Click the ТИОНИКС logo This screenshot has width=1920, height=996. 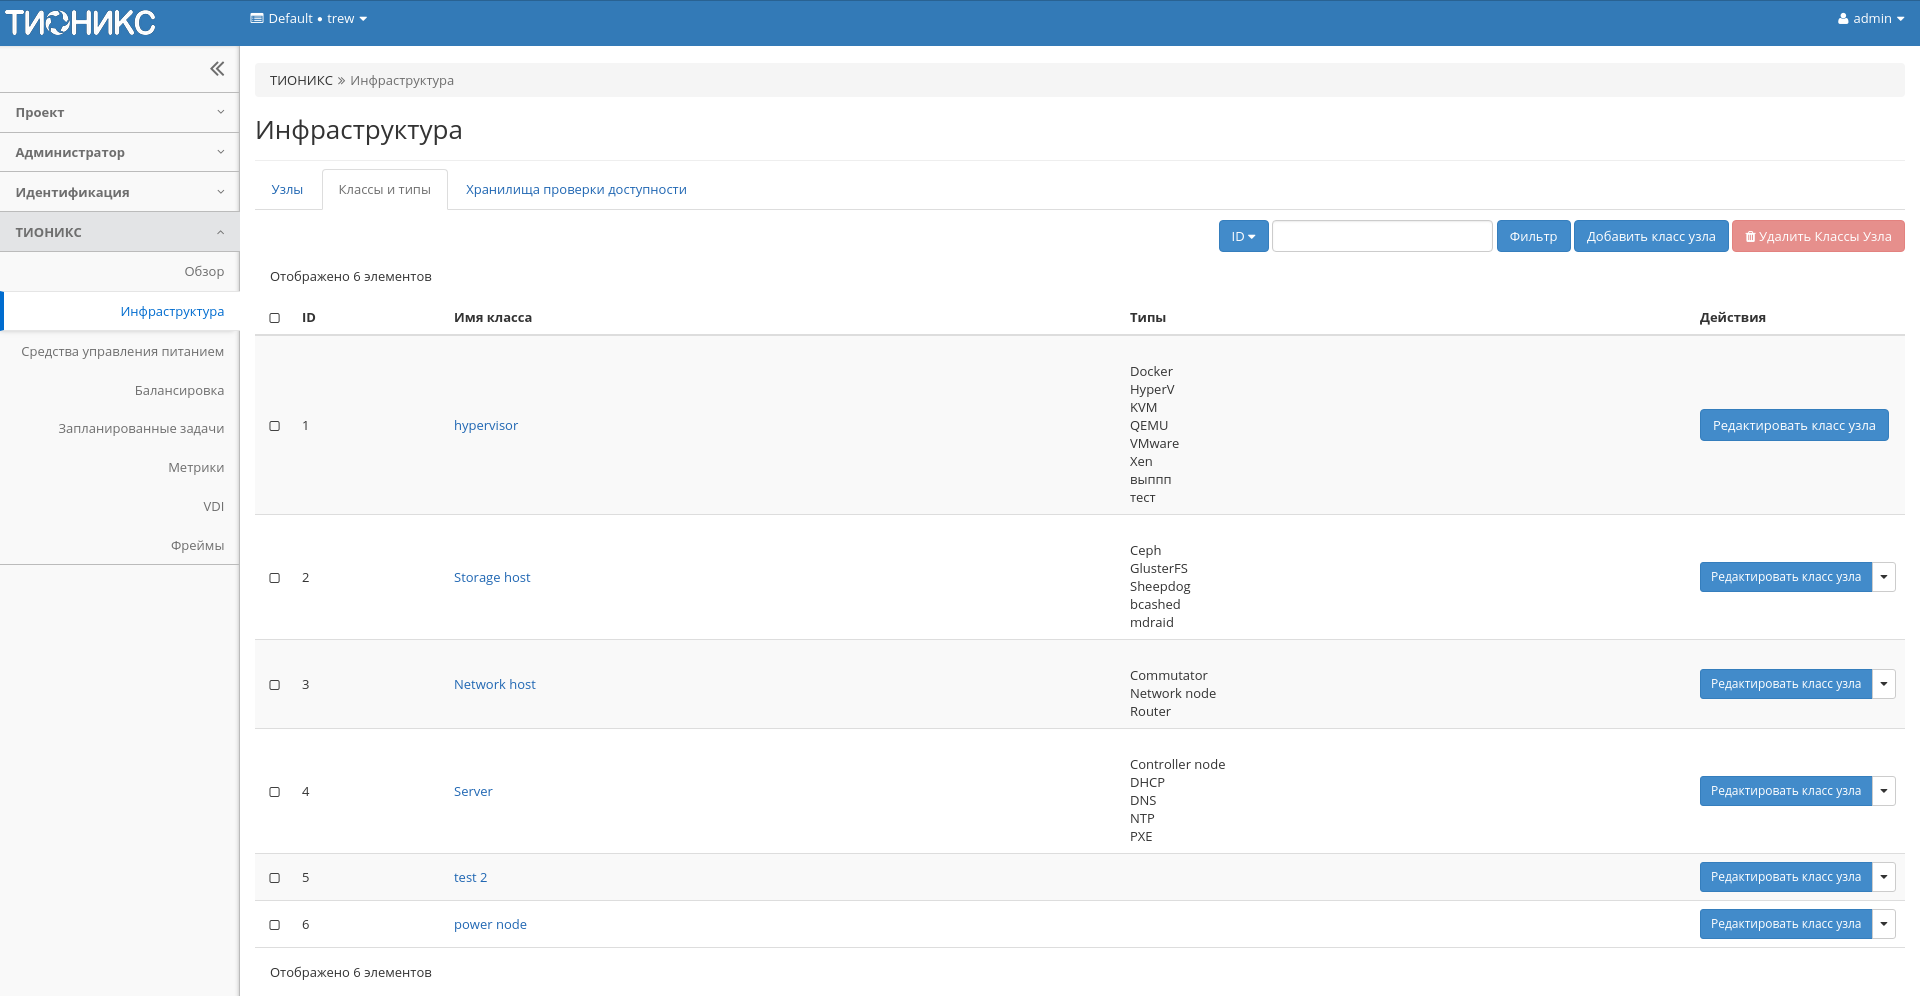pos(81,22)
